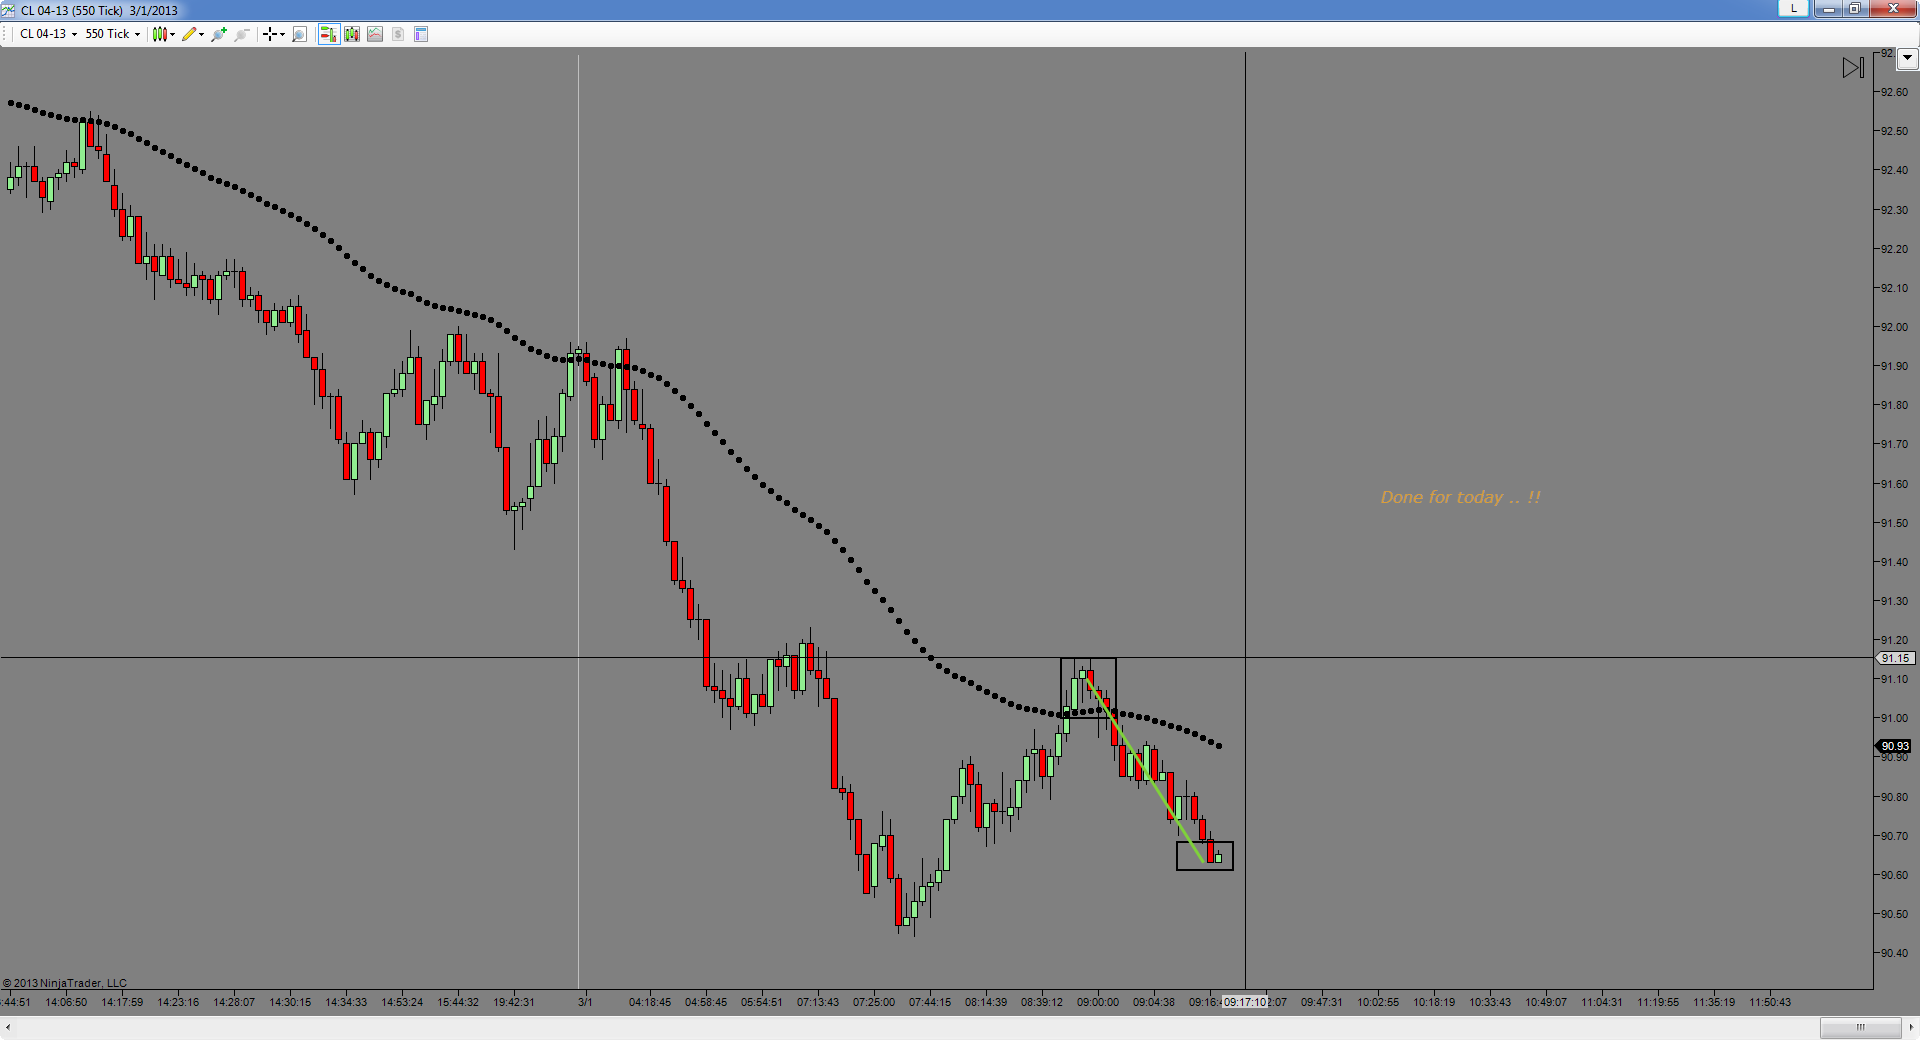Open the drawing tools dropdown arrow
Screen dimensions: 1920x1040
[202, 34]
